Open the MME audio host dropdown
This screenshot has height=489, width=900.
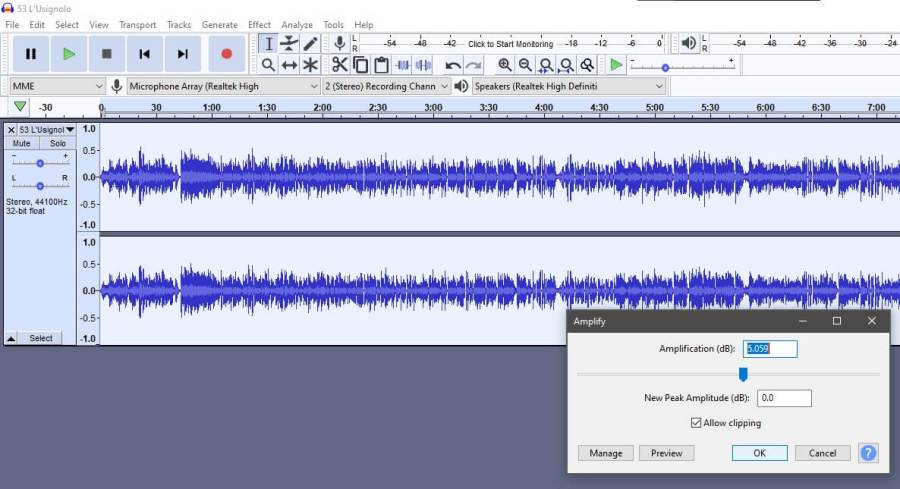point(57,87)
